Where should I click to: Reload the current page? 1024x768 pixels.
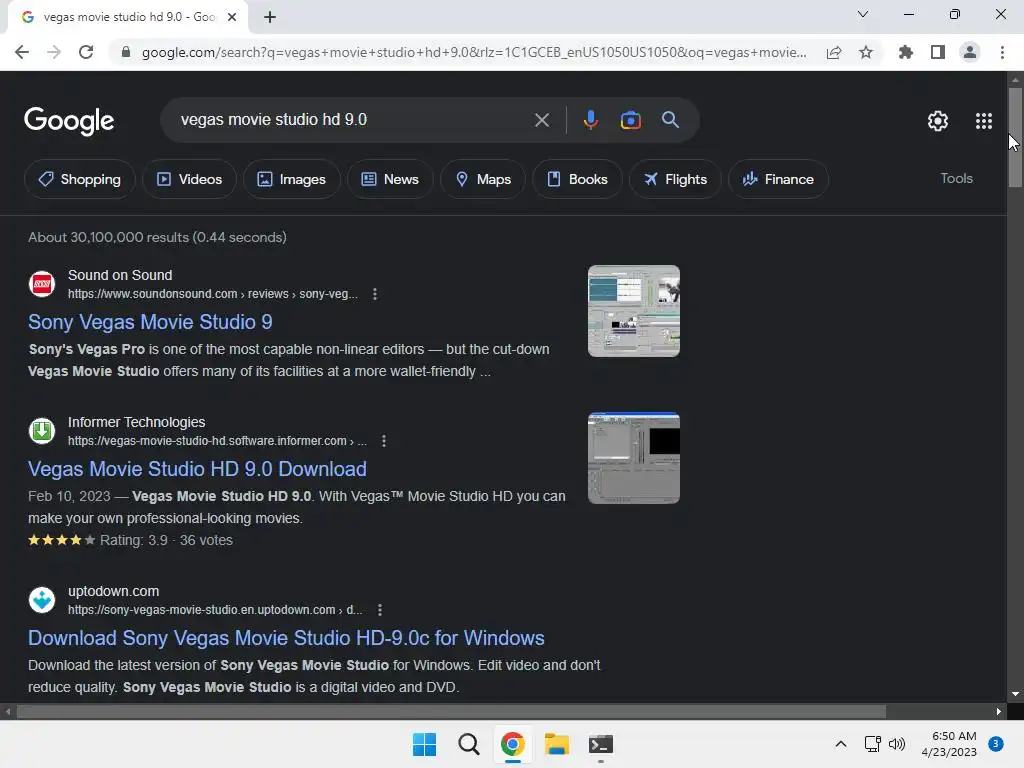[x=86, y=52]
